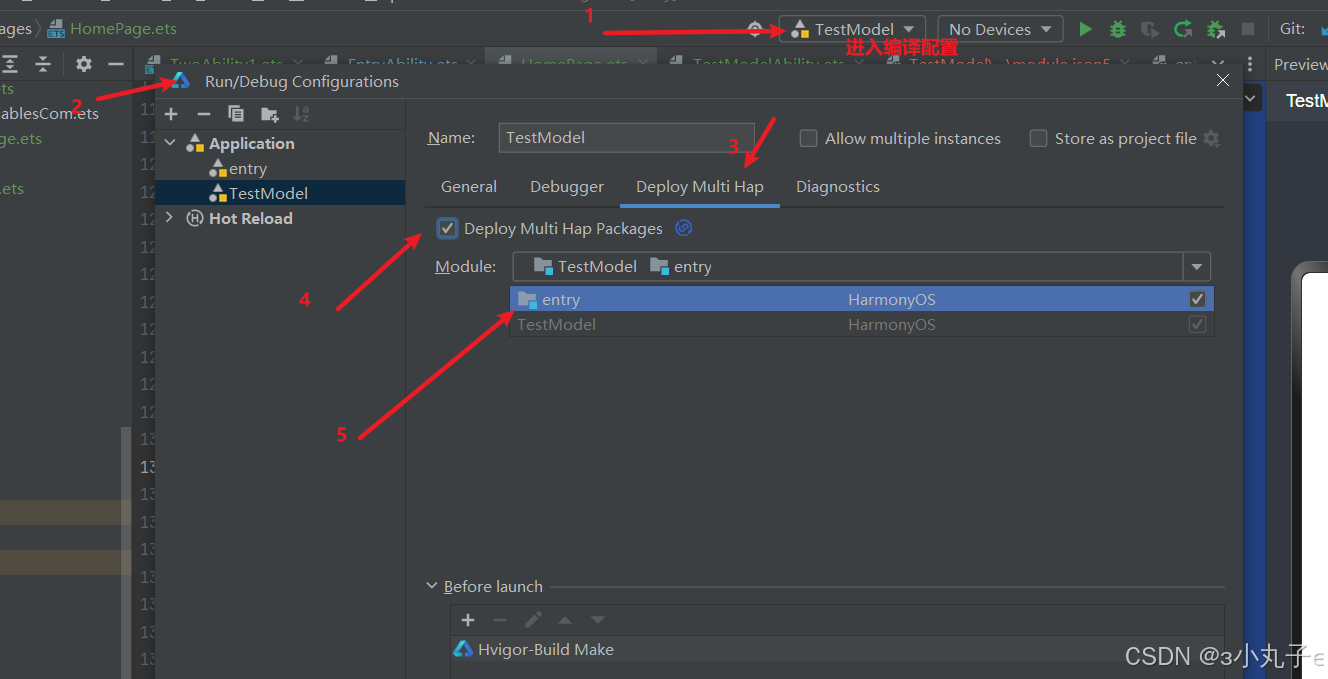Select the Hot Reload tree item
The width and height of the screenshot is (1328, 679).
tap(251, 218)
